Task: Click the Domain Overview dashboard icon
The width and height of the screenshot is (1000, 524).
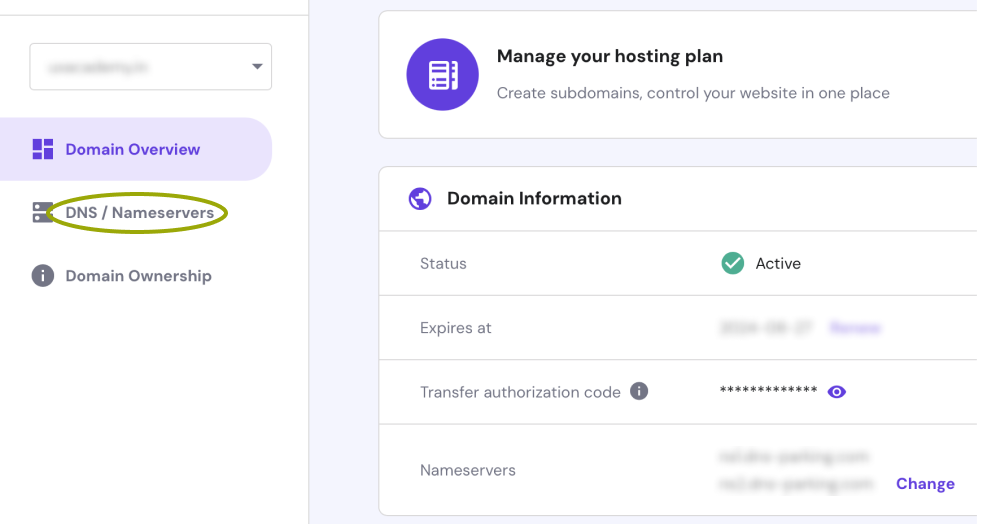Action: point(42,150)
